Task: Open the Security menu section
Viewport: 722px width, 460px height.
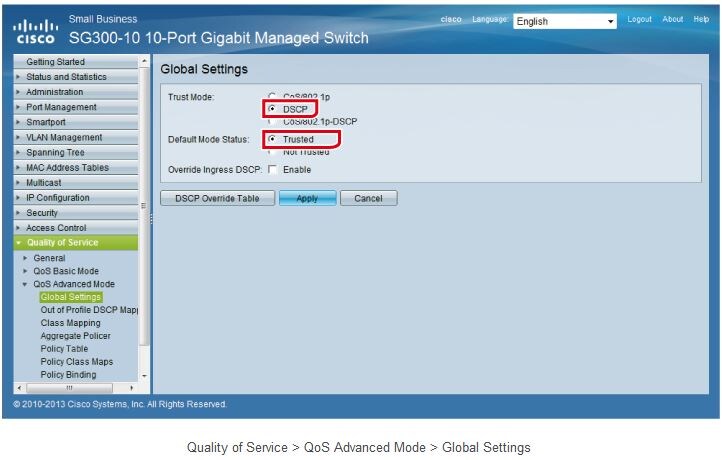Action: 42,213
